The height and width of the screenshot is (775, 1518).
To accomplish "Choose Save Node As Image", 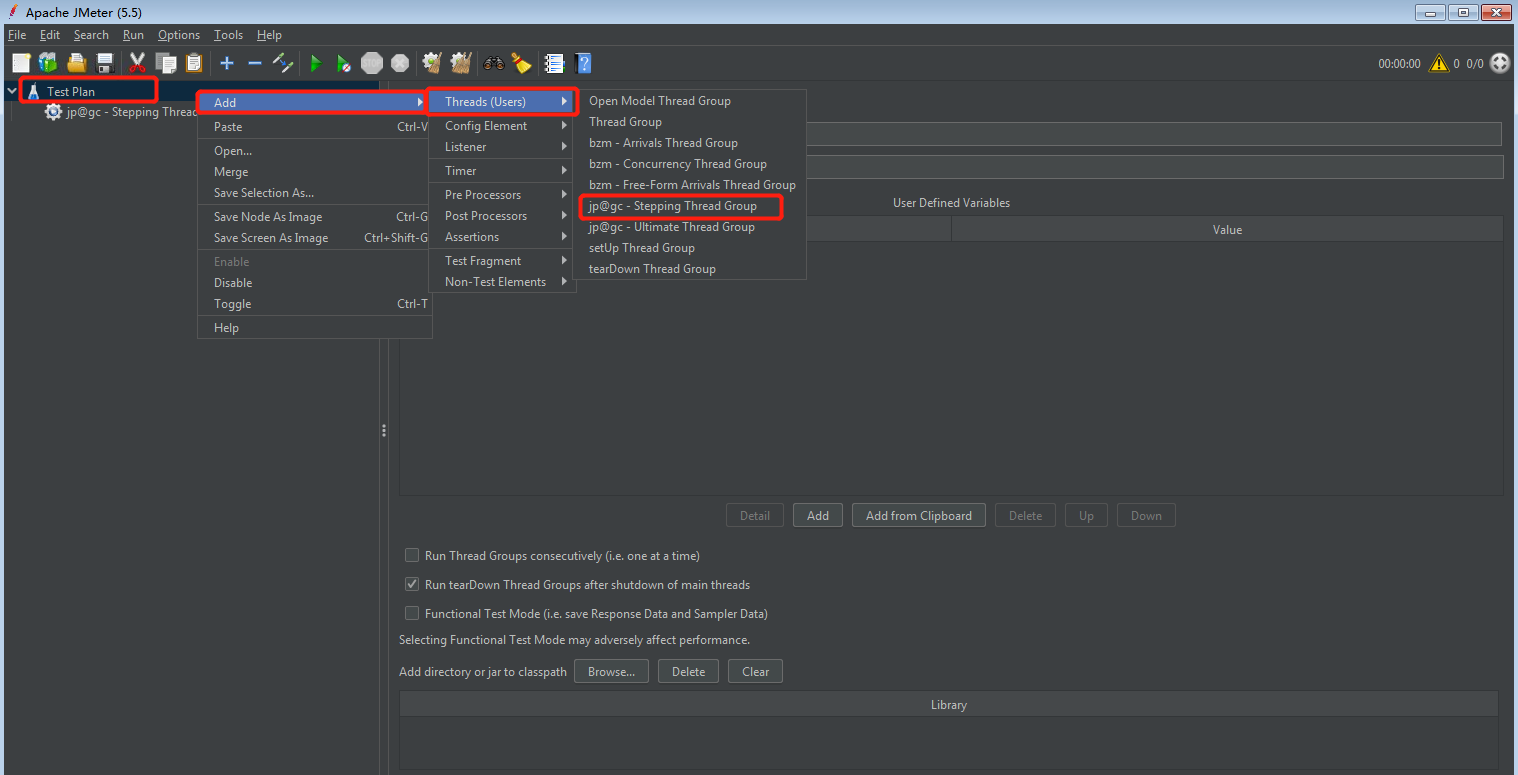I will point(314,217).
